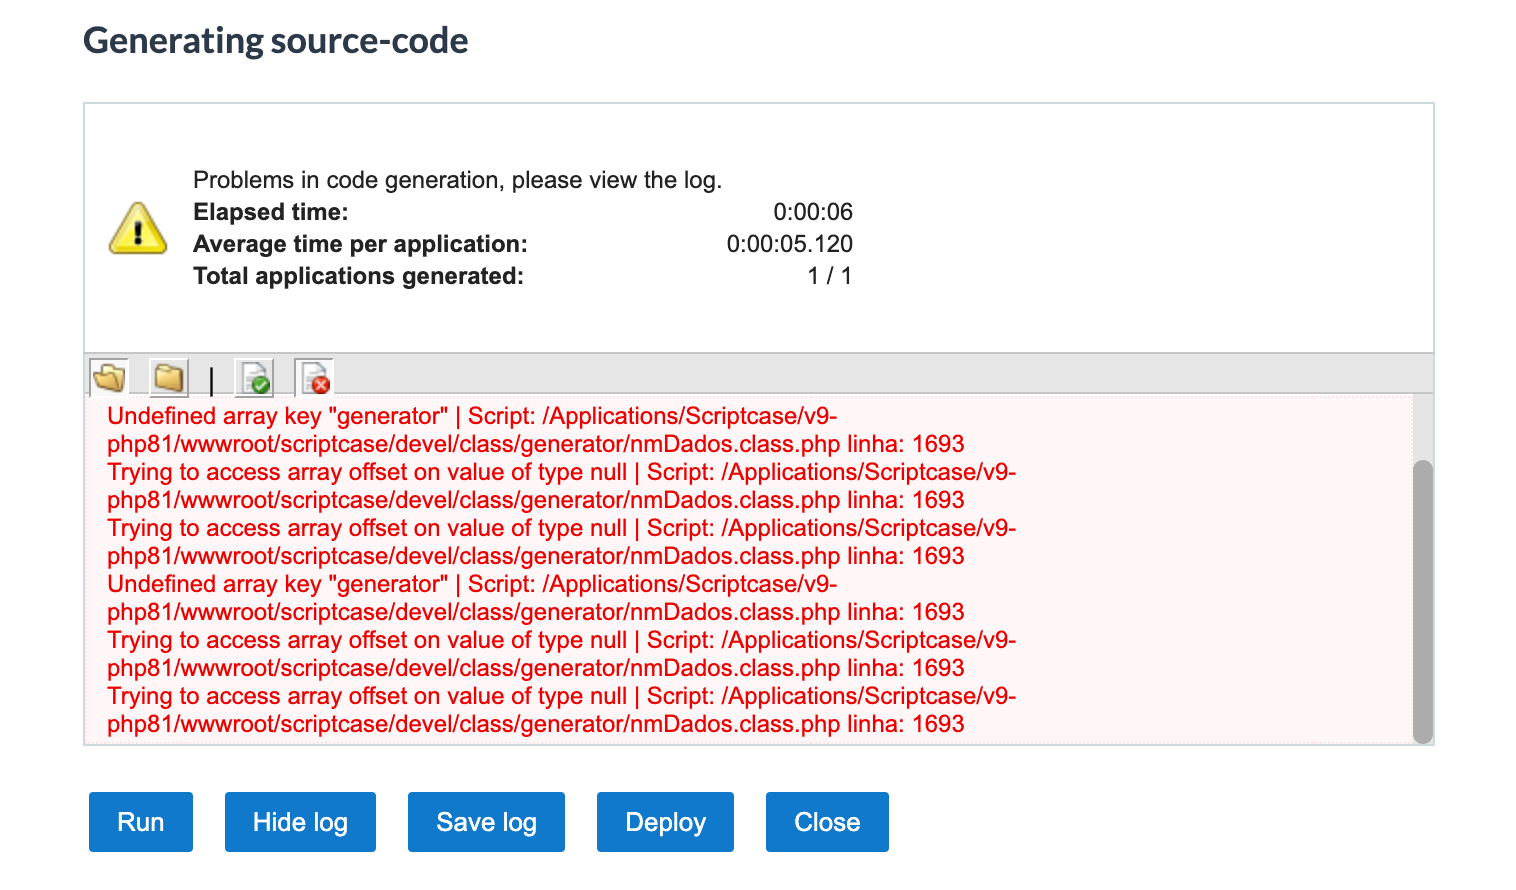Screen dimensions: 1516x890
Task: Click the 'Problems in code generation' message
Action: 457,180
